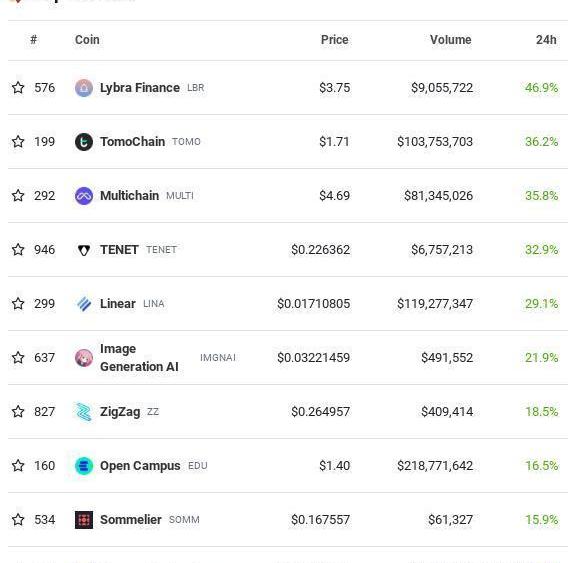Screen dimensions: 571x563
Task: Sort table by 24h column header
Action: (x=546, y=40)
